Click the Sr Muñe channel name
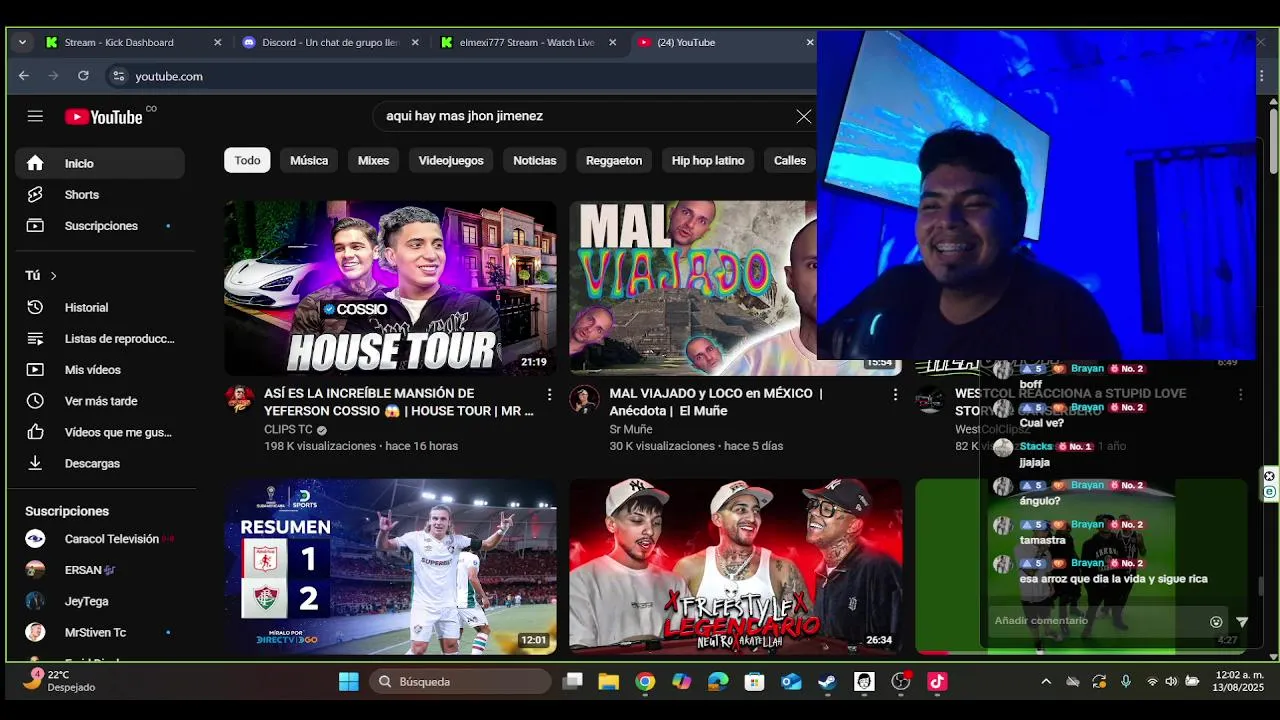The image size is (1280, 720). (631, 429)
